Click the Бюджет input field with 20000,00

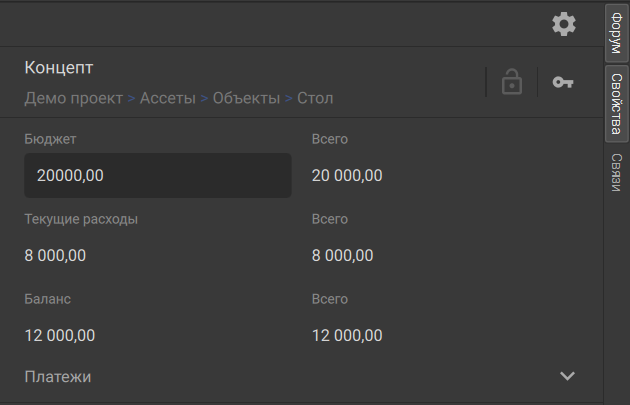click(158, 175)
